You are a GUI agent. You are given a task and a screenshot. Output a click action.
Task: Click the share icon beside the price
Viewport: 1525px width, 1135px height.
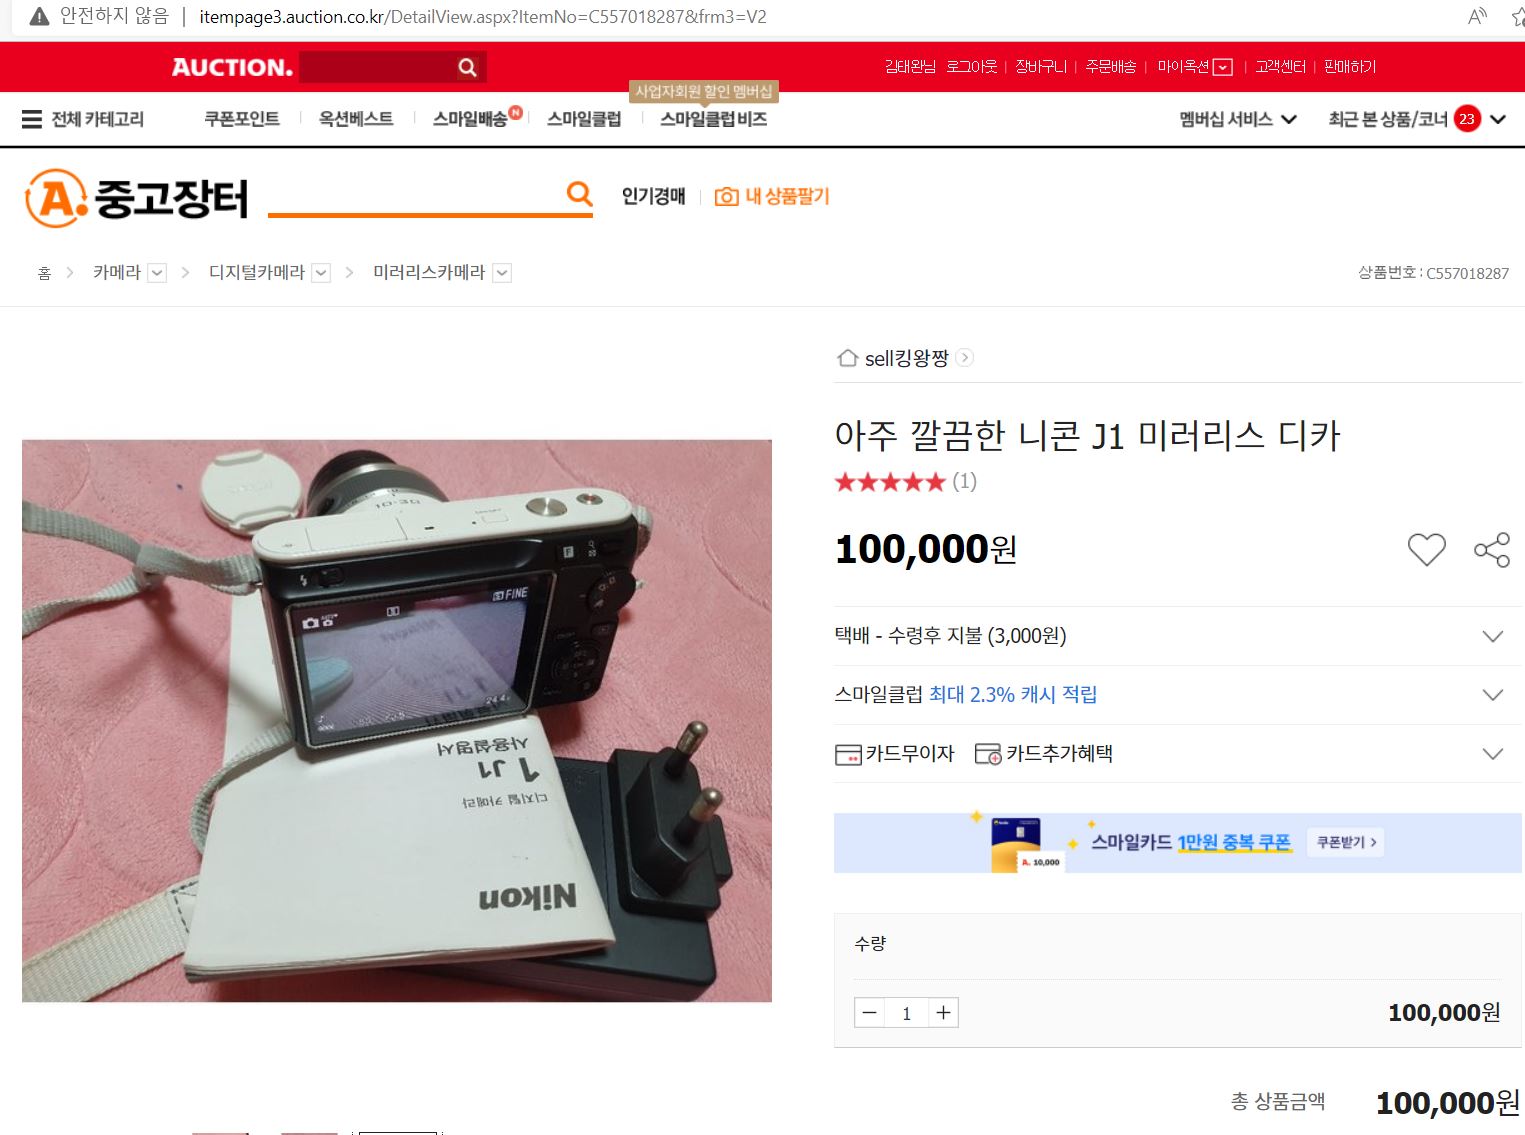[1491, 550]
